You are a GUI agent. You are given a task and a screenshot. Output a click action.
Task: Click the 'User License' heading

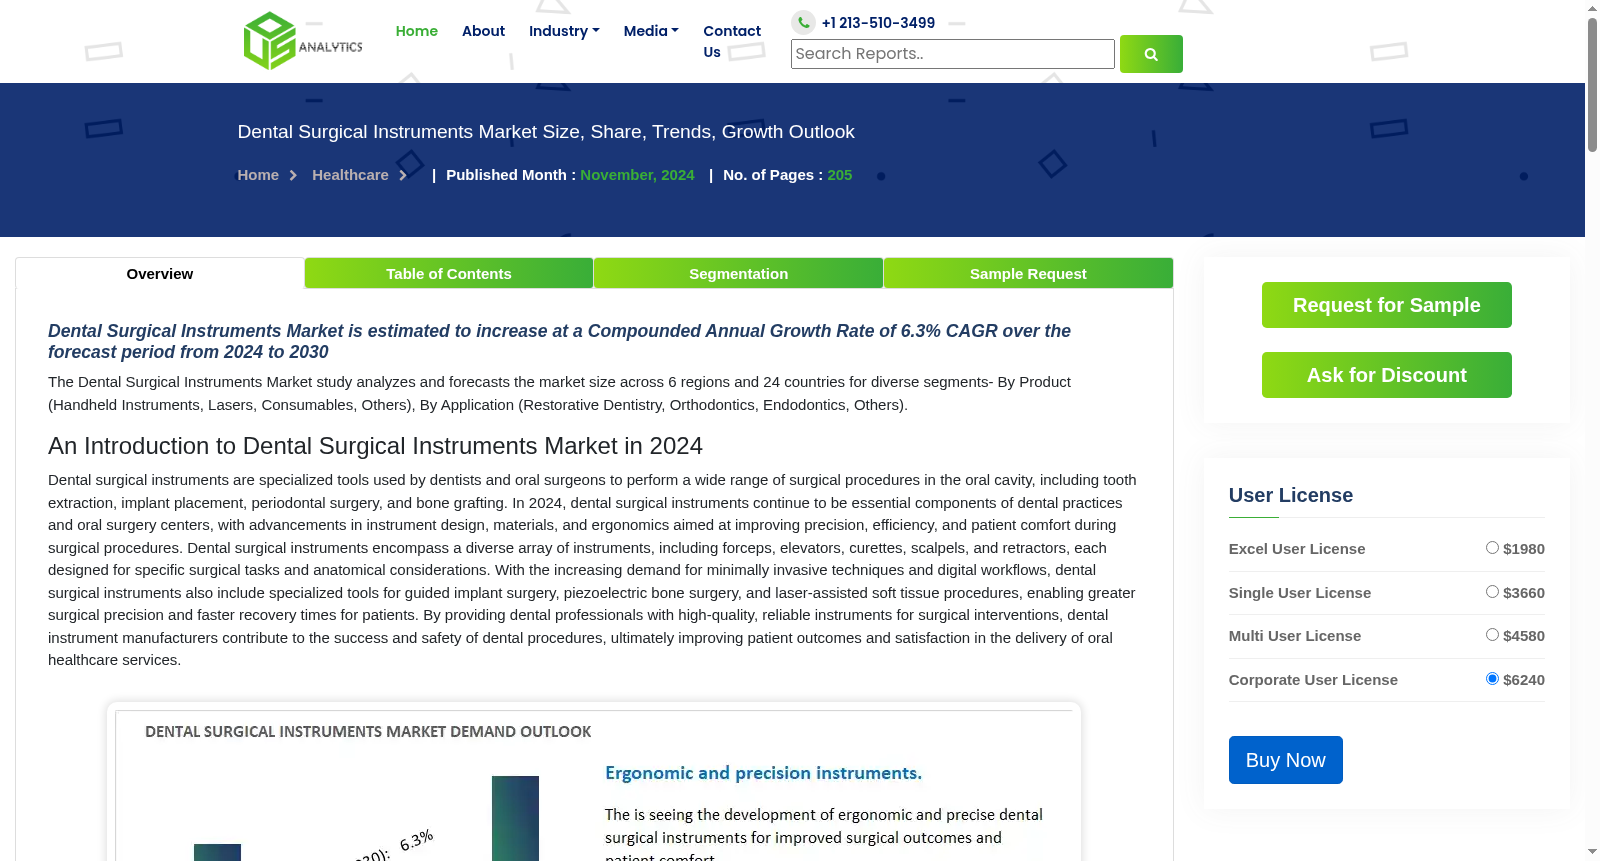point(1291,495)
